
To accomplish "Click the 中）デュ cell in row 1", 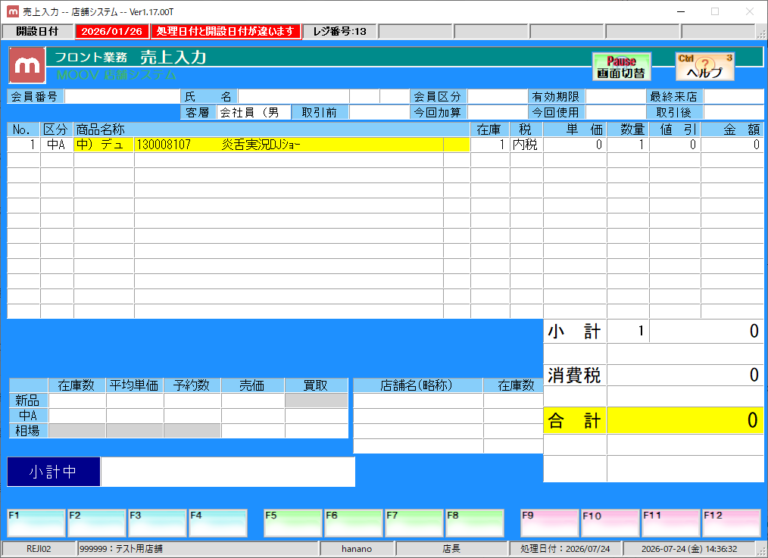I will [x=104, y=145].
